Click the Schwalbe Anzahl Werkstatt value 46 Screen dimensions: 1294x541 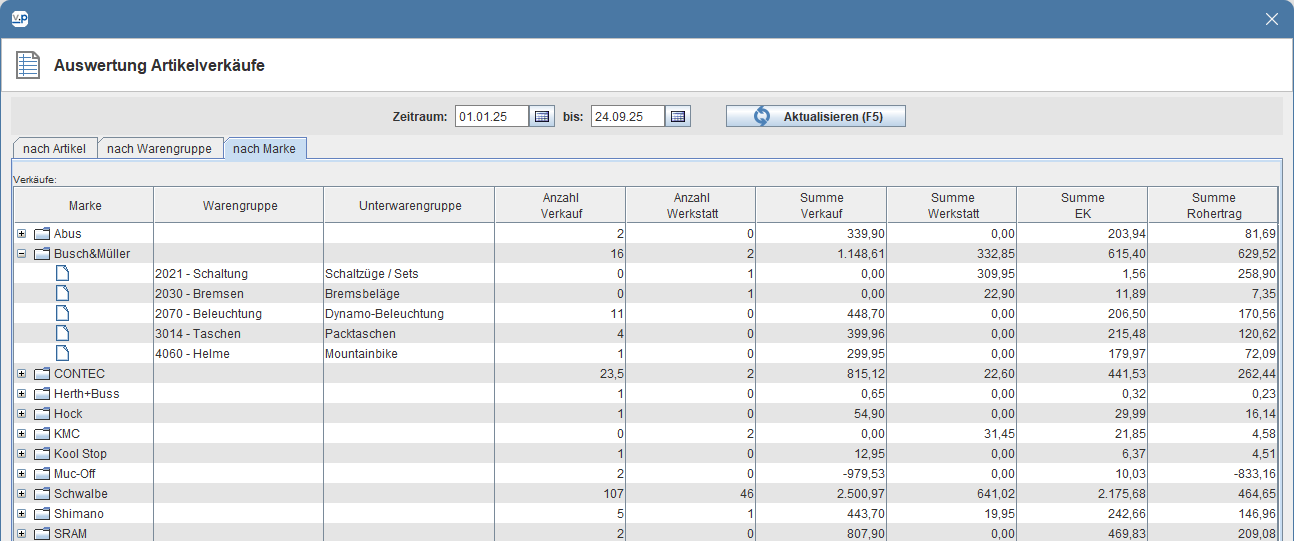click(746, 494)
